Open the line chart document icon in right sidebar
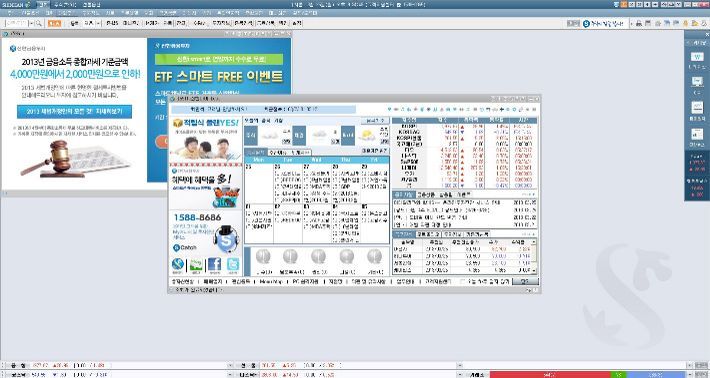The height and width of the screenshot is (378, 710). [696, 108]
